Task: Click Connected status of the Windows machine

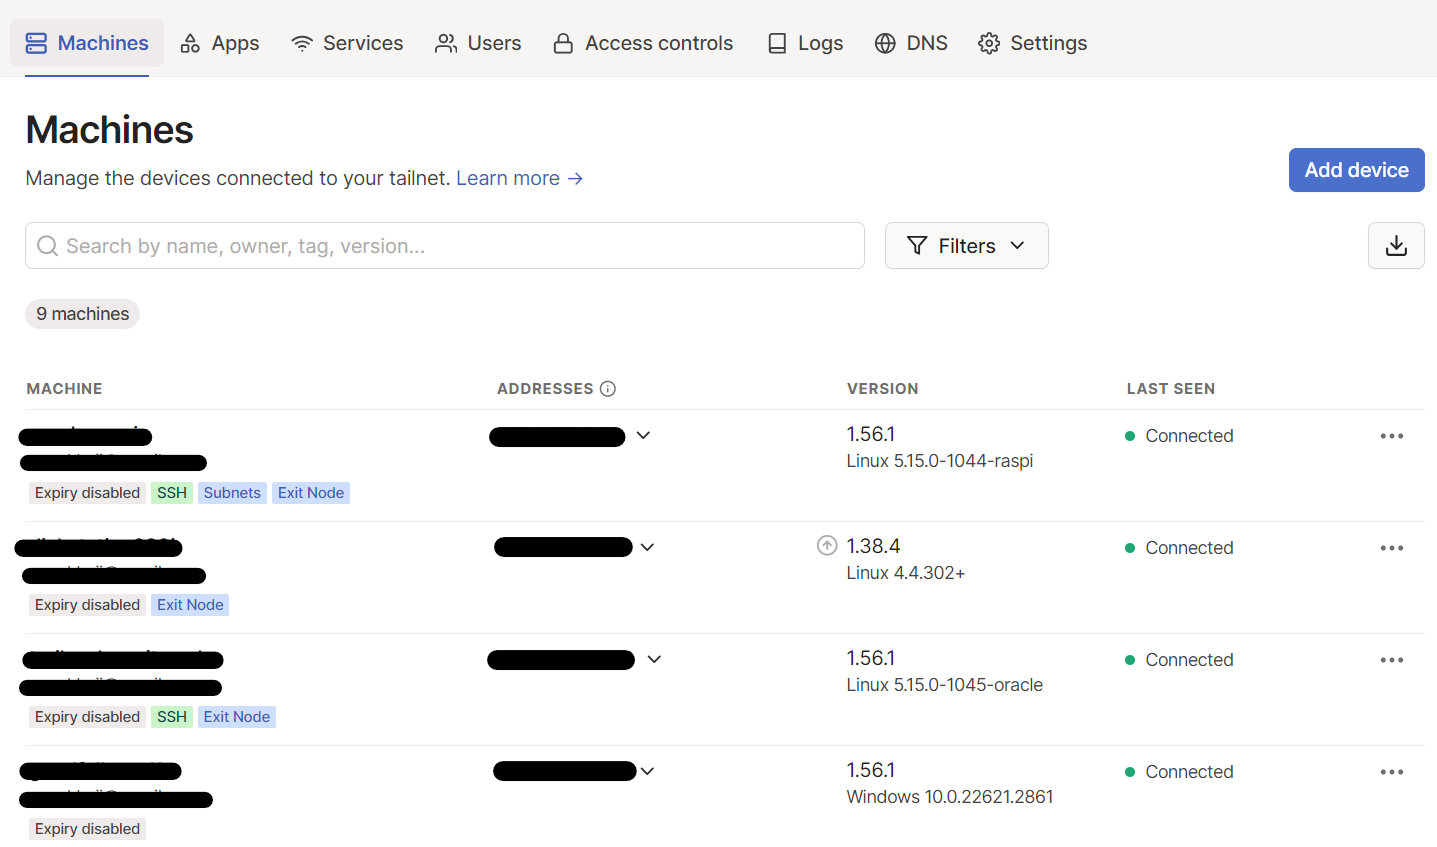Action: click(x=1179, y=772)
